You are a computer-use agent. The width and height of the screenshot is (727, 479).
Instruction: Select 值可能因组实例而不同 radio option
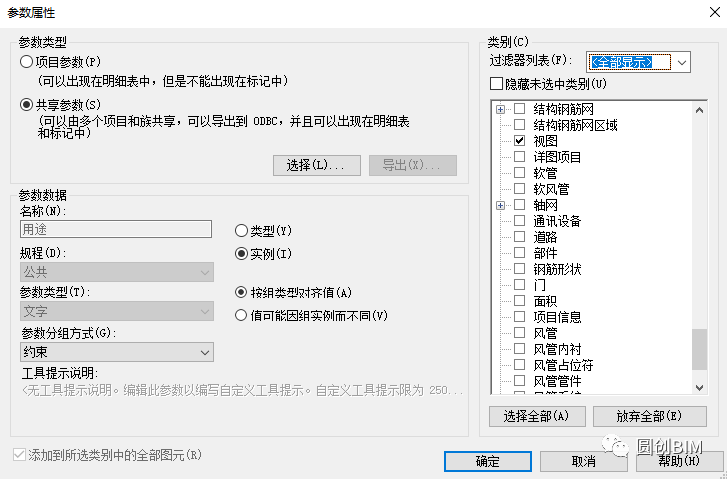click(x=241, y=315)
